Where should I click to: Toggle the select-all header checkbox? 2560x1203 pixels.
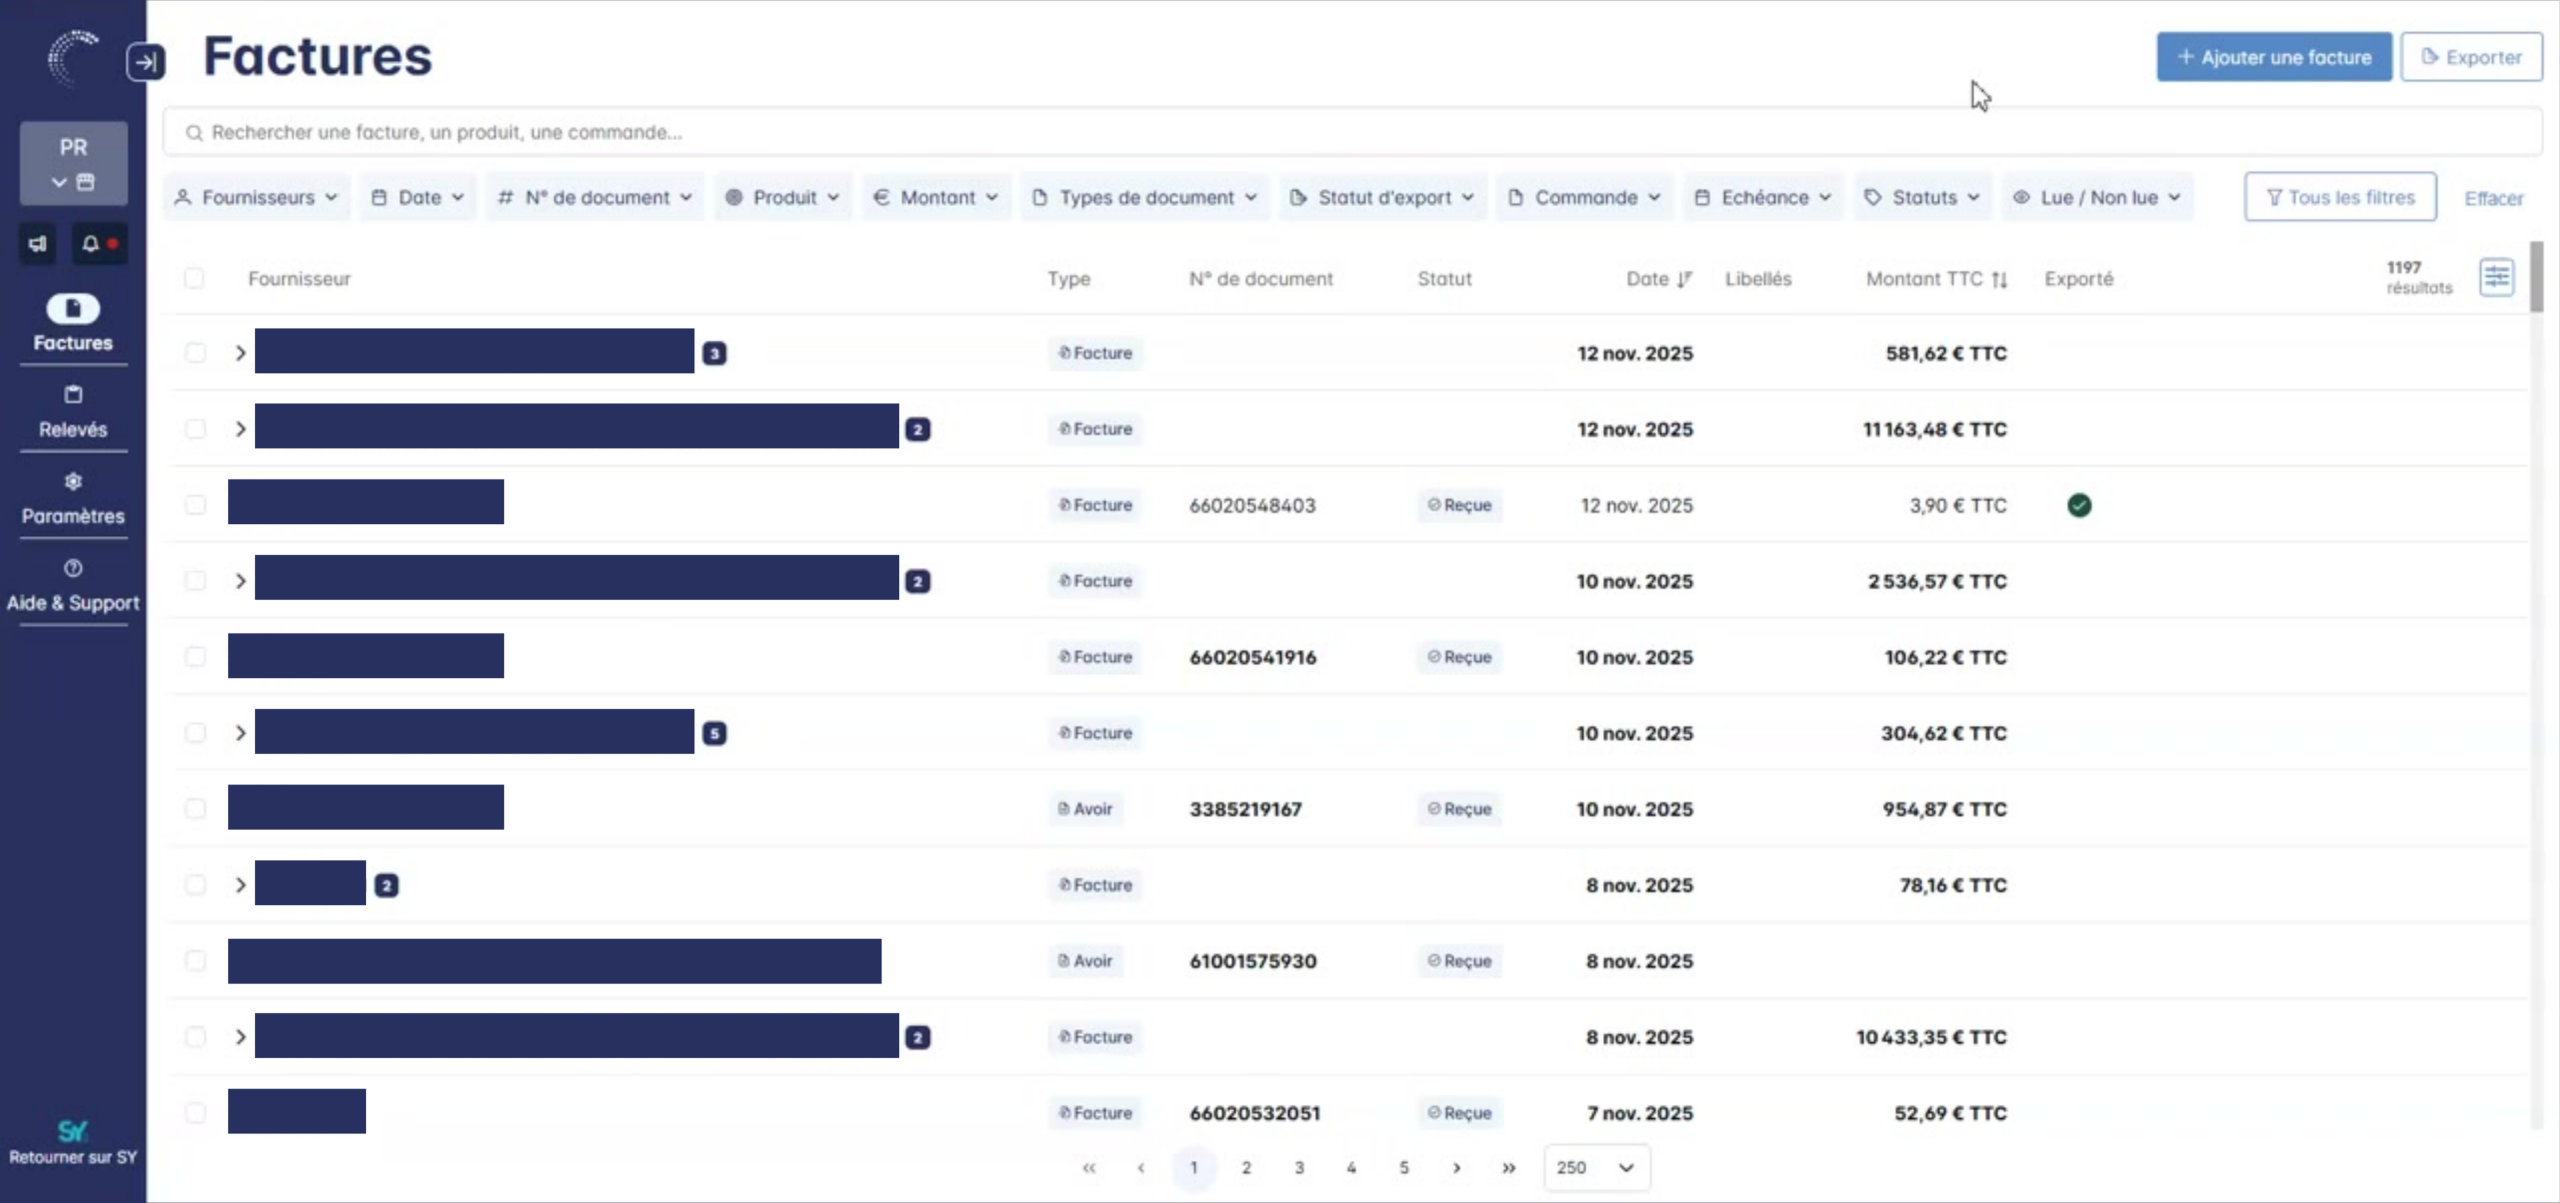[194, 278]
